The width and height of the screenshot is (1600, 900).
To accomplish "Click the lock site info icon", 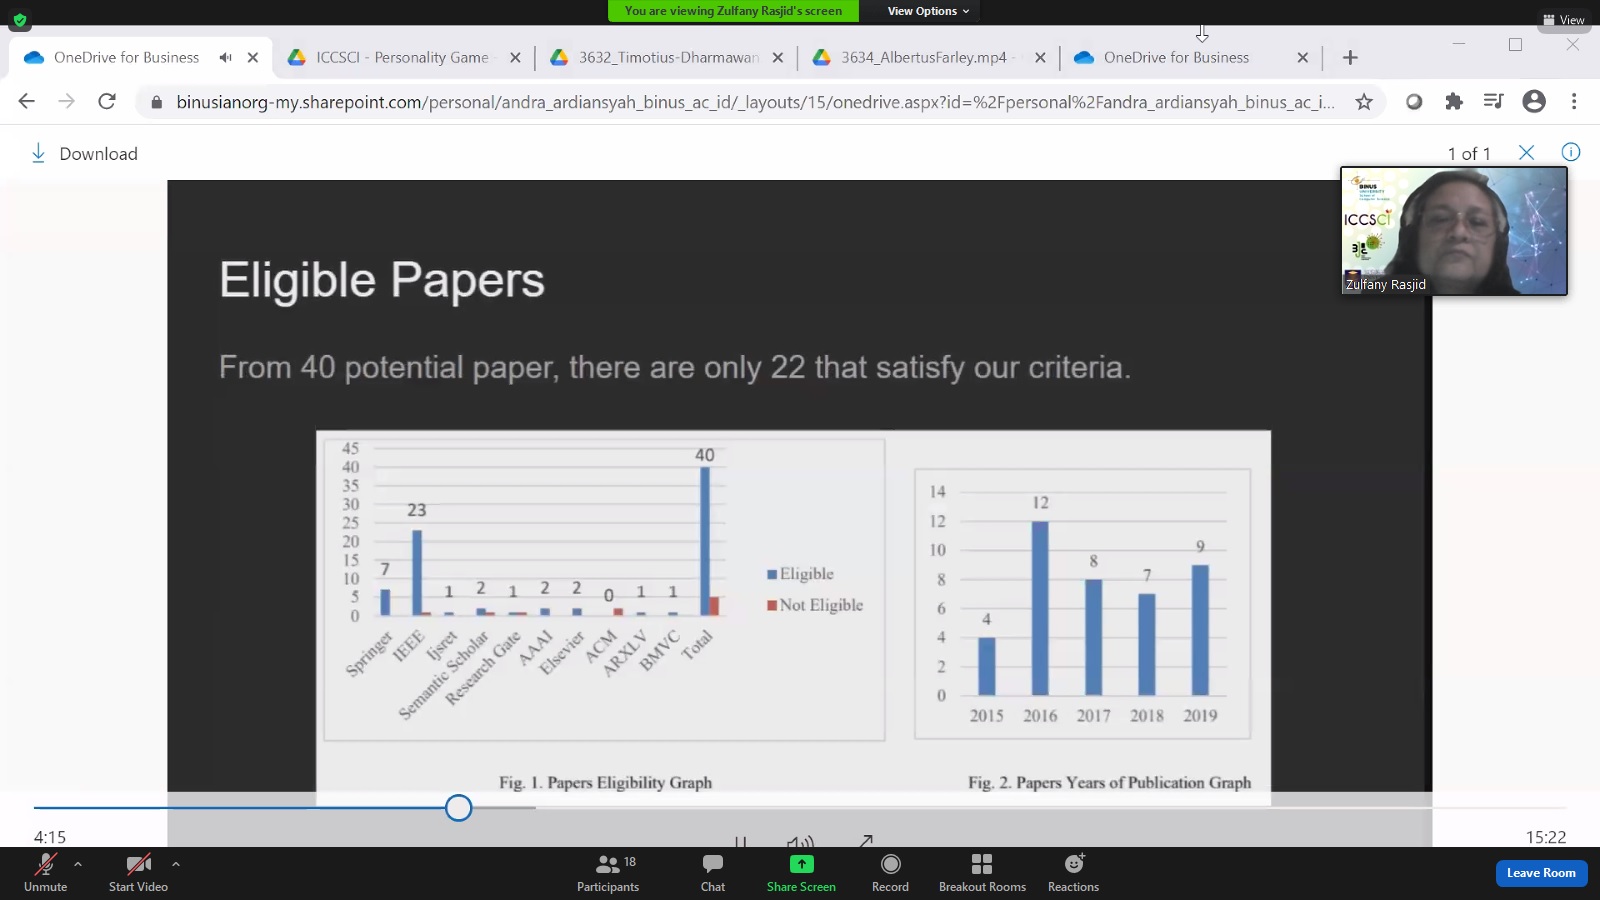I will (156, 102).
